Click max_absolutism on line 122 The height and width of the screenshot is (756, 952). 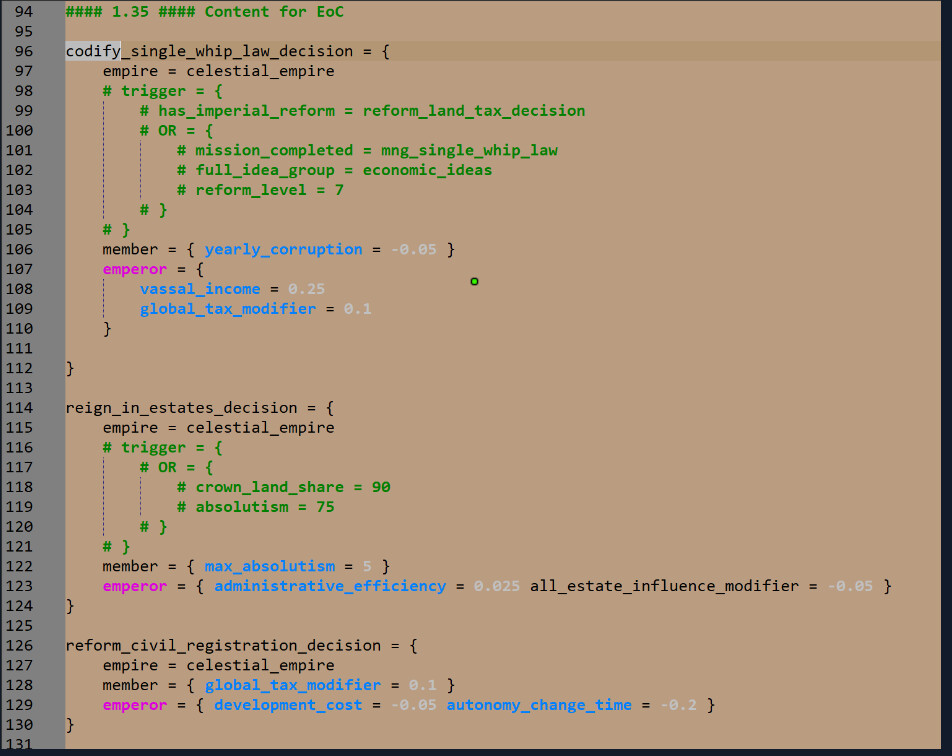click(270, 567)
